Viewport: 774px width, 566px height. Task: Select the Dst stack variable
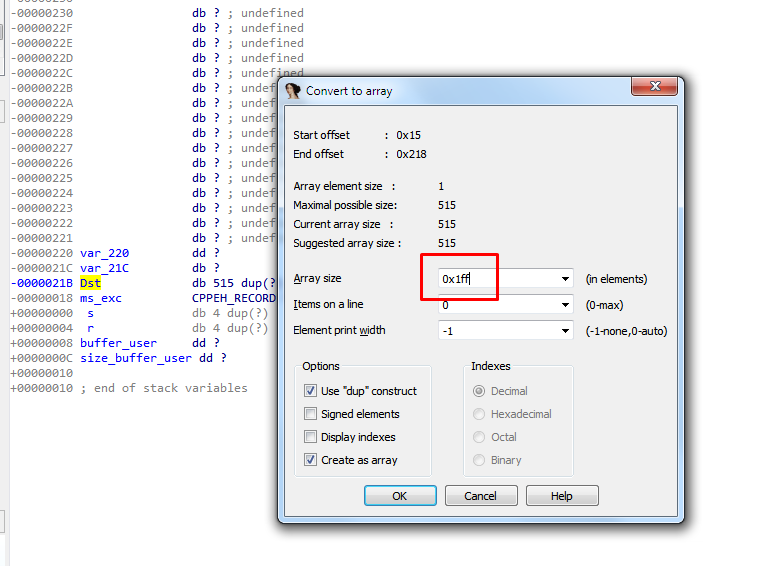point(91,283)
